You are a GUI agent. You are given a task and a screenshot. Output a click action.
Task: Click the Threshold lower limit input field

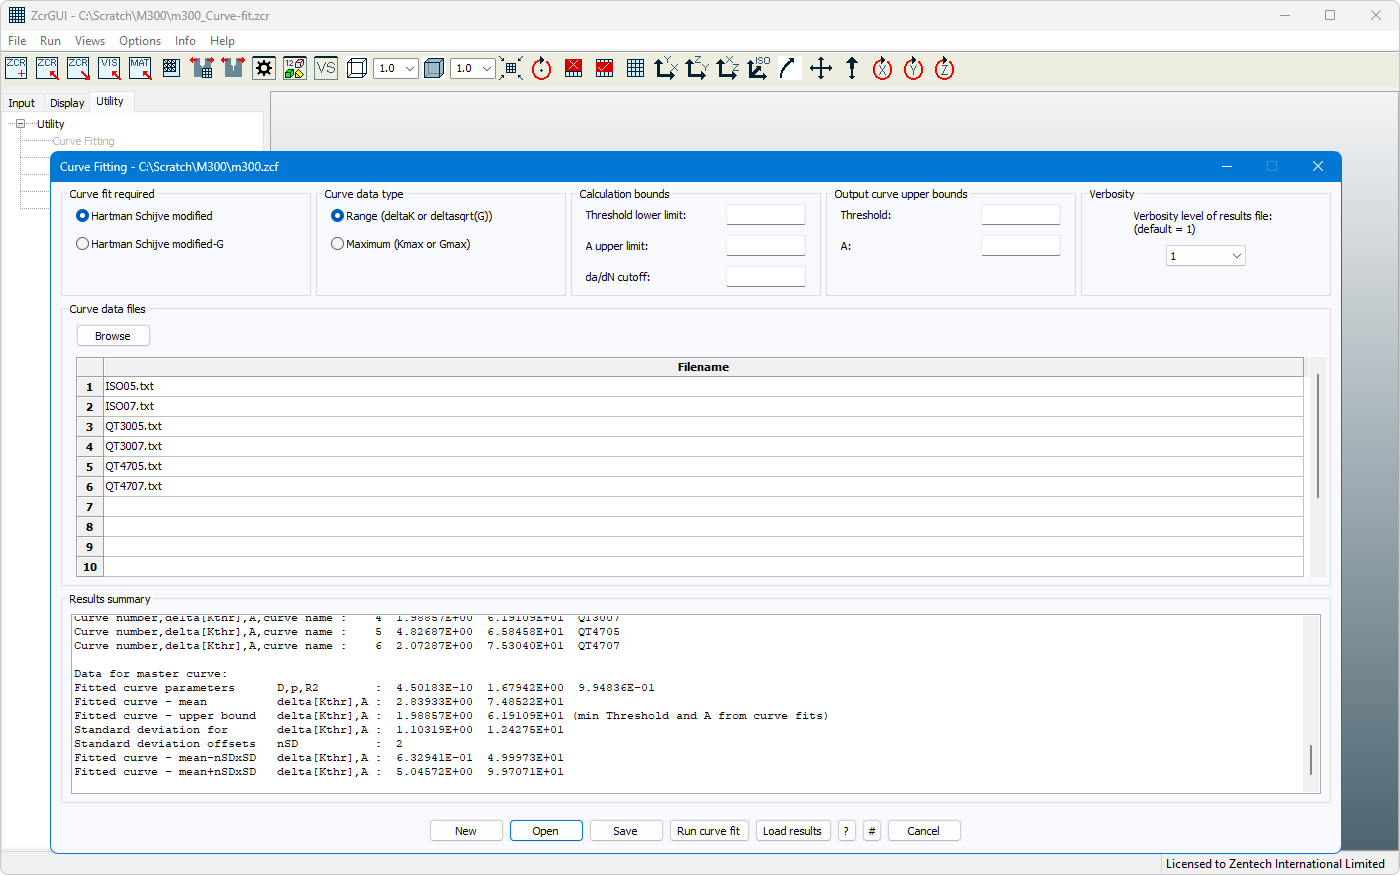pyautogui.click(x=766, y=215)
